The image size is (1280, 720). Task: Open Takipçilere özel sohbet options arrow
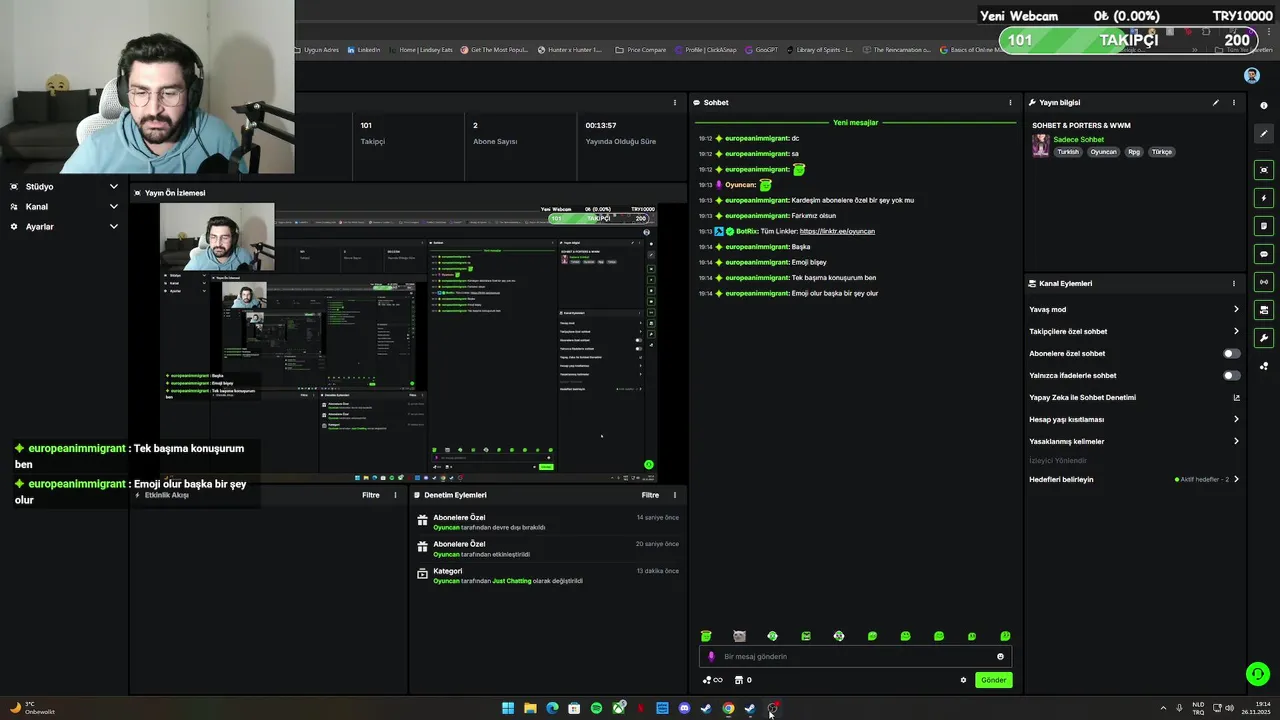coord(1236,331)
